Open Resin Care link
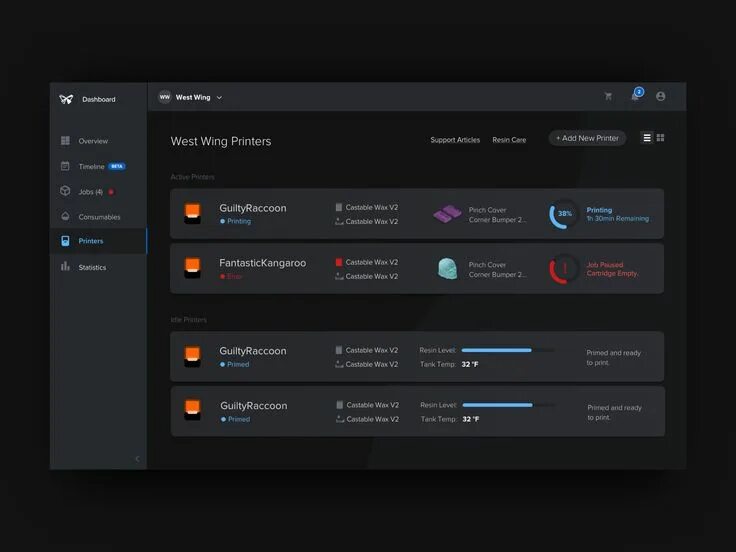 pyautogui.click(x=509, y=140)
